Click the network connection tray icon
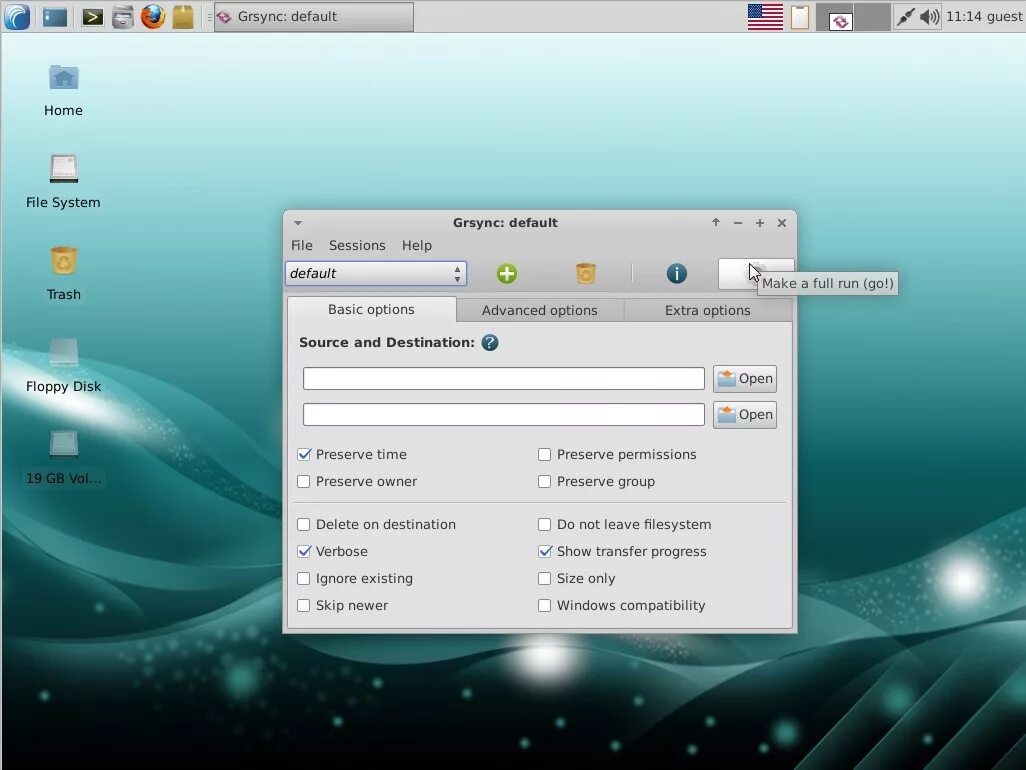1026x770 pixels. click(x=905, y=16)
